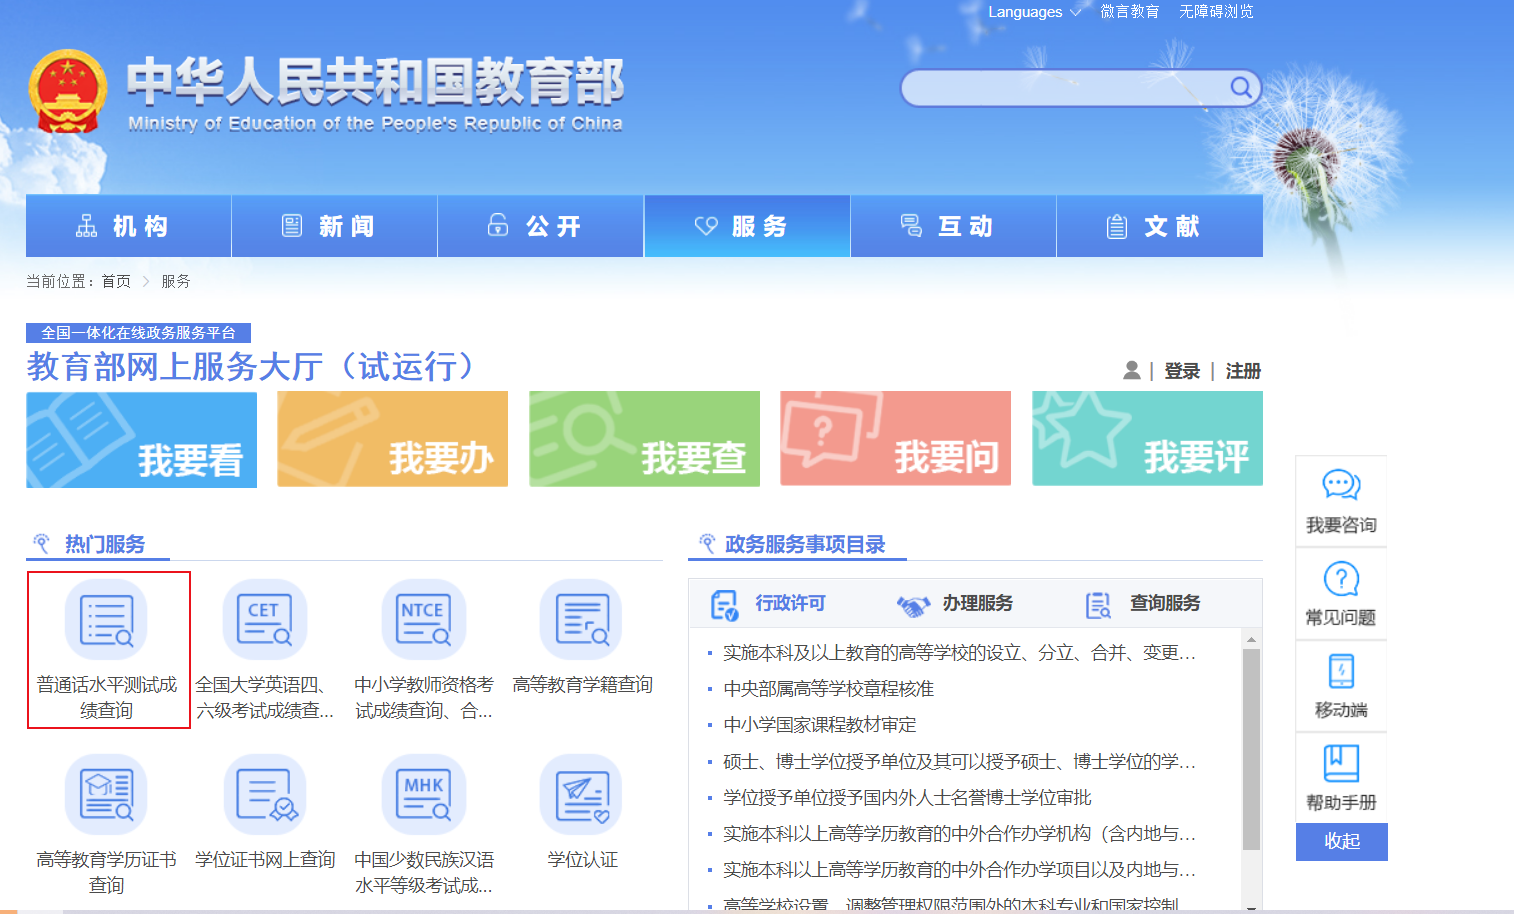The image size is (1514, 914).
Task: Open the 机构 navigation menu
Action: pyautogui.click(x=129, y=226)
